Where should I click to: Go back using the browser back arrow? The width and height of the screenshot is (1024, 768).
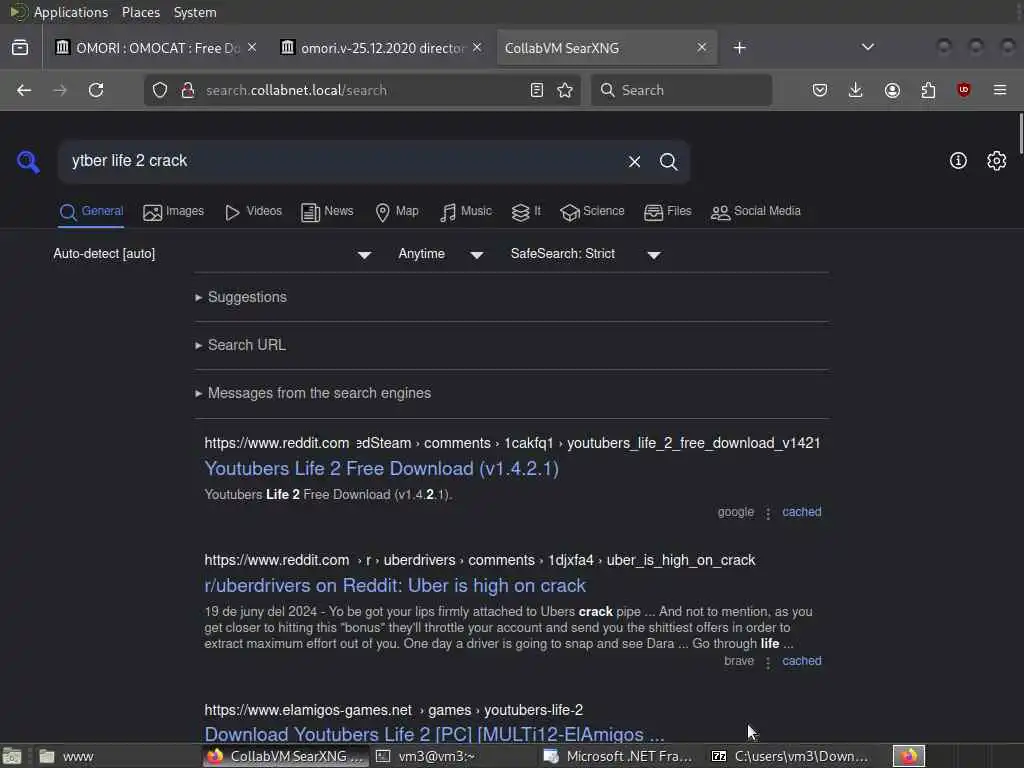pyautogui.click(x=24, y=90)
